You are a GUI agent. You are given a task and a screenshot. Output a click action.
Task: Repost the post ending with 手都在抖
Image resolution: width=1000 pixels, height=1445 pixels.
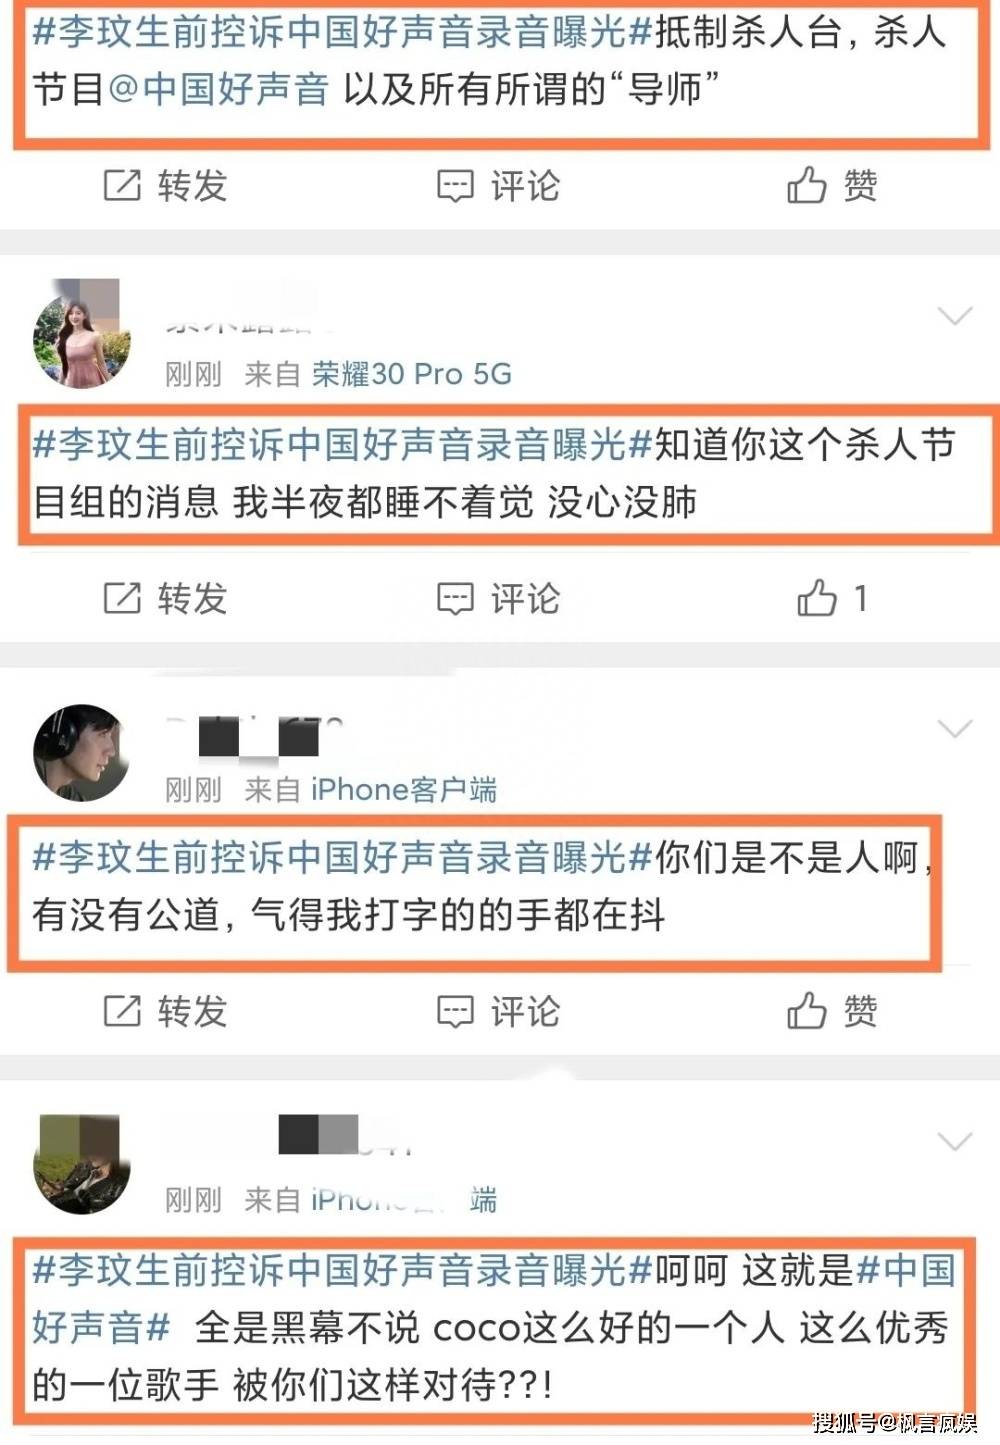[x=166, y=1011]
